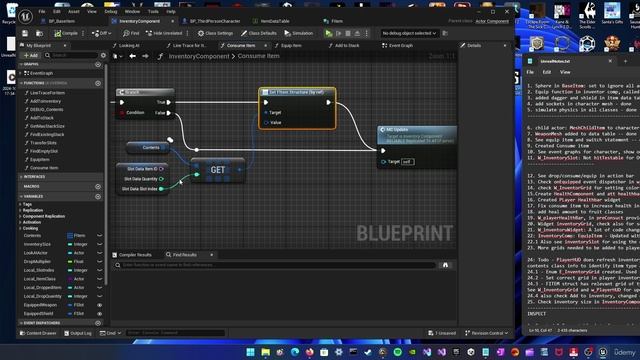Toggle visibility eye for DropMultiplier variable
640x360 pixels.
tap(99, 262)
